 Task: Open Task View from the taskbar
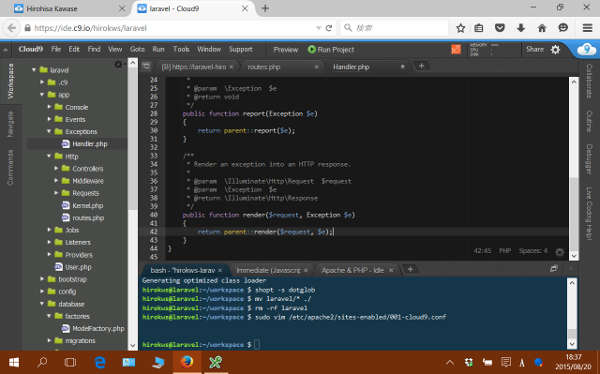(70, 362)
